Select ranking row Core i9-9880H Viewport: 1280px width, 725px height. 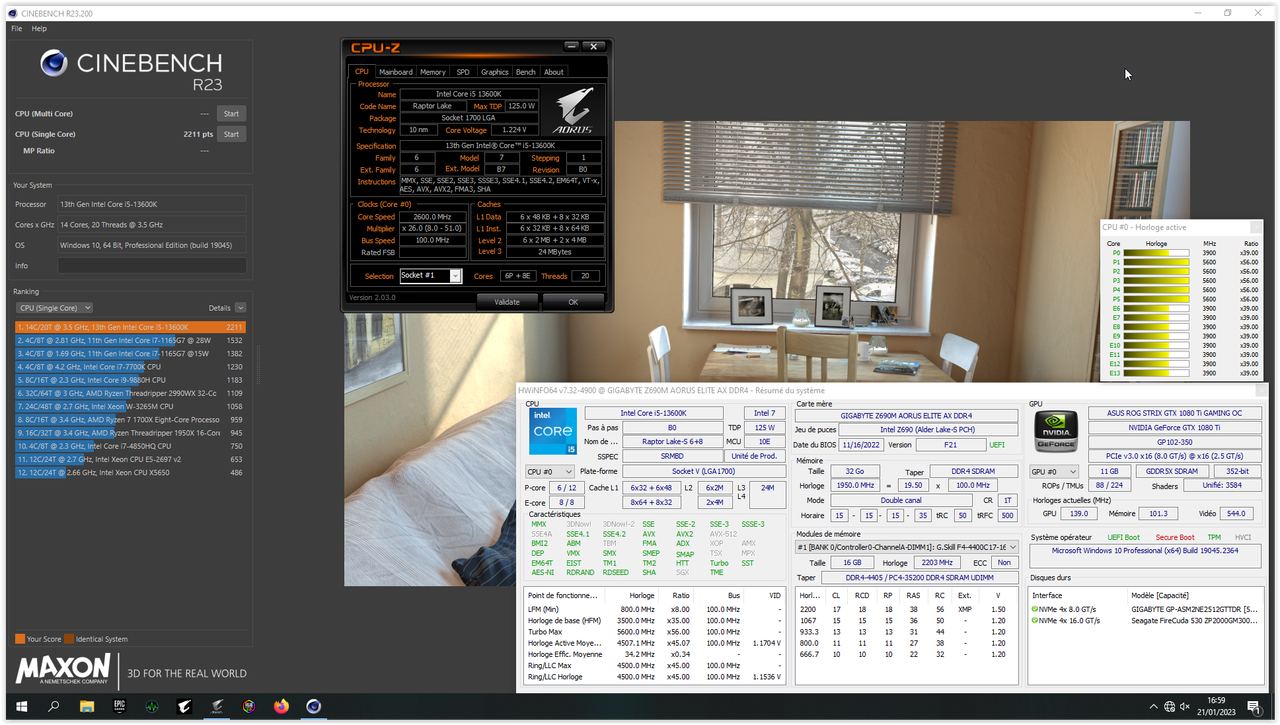pos(130,380)
